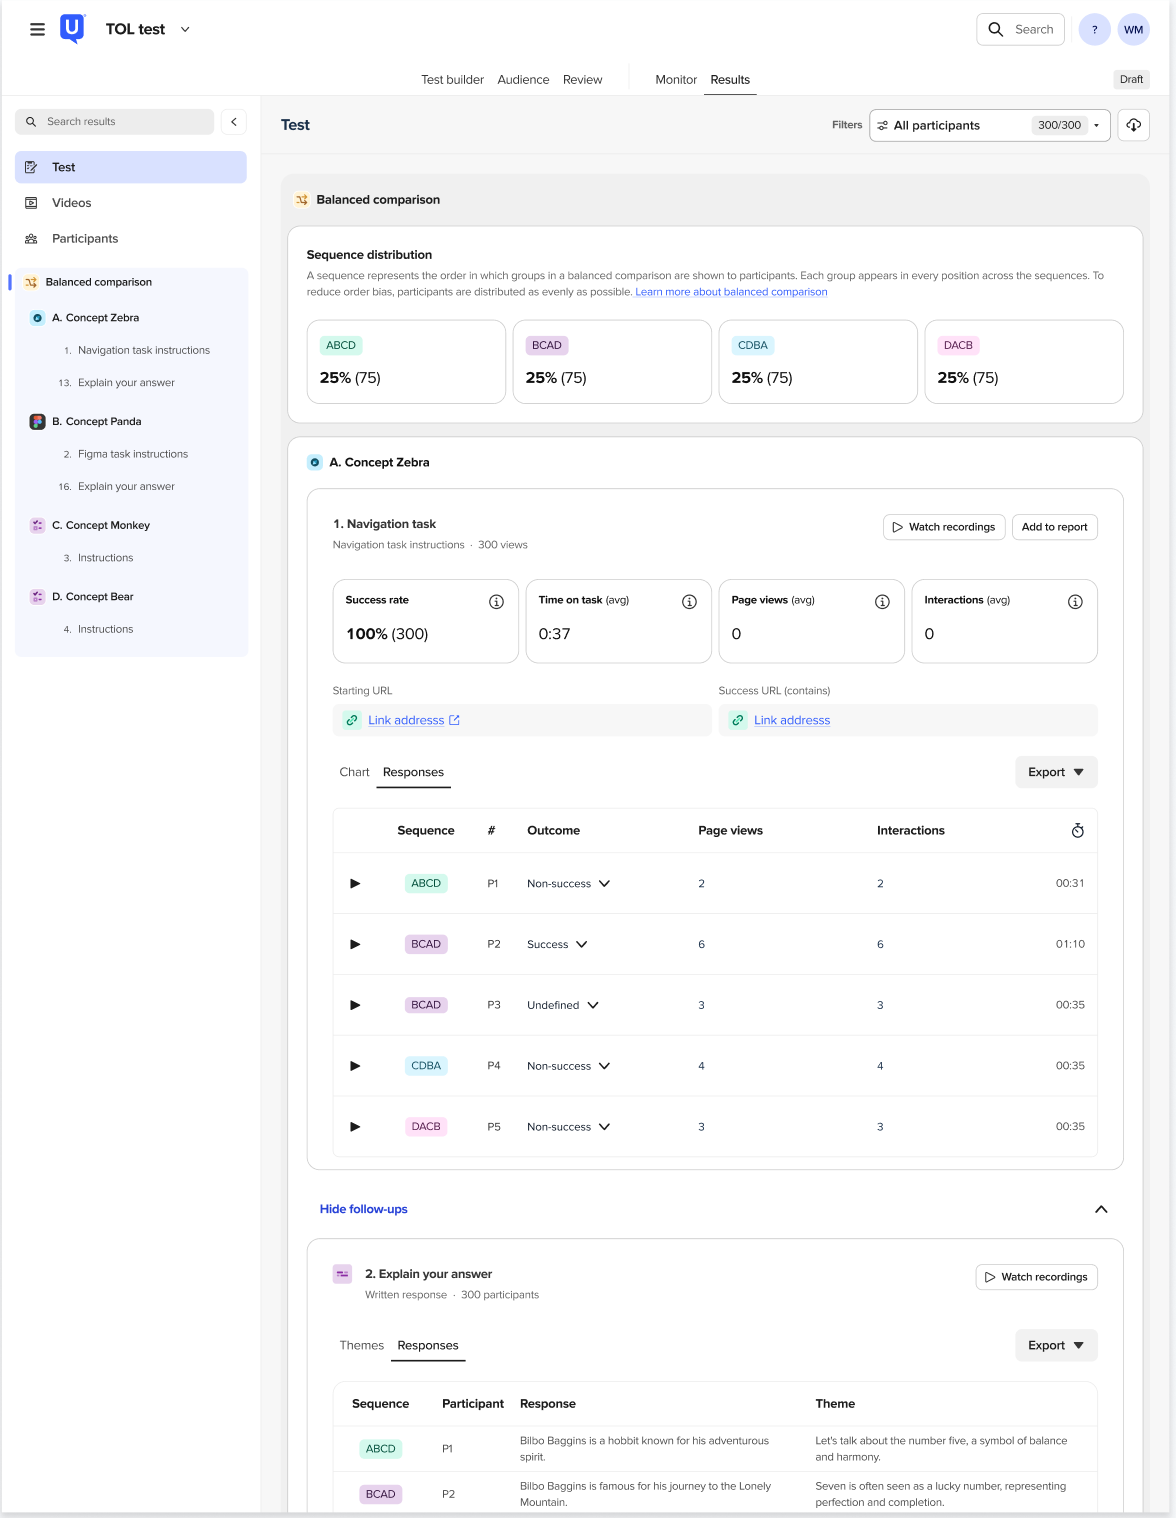Switch to the Chart tab
Screen dimensions: 1176x1518
pos(354,772)
